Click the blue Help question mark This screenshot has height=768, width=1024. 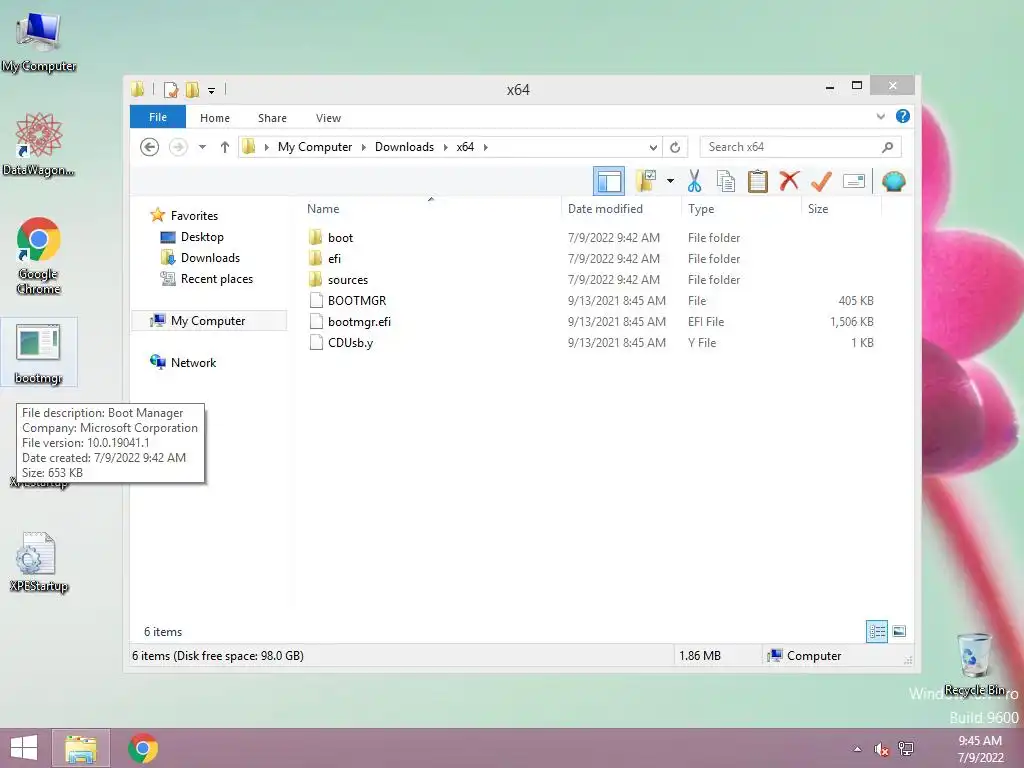(903, 116)
